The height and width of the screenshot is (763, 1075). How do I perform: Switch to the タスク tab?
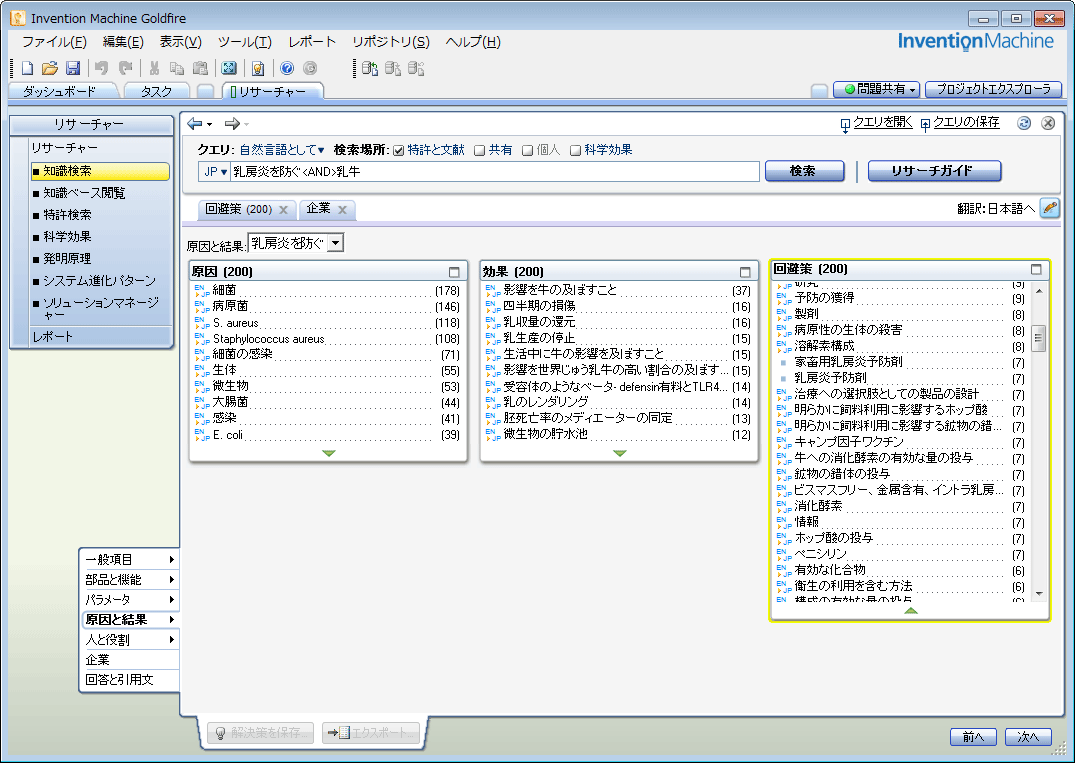(x=156, y=91)
